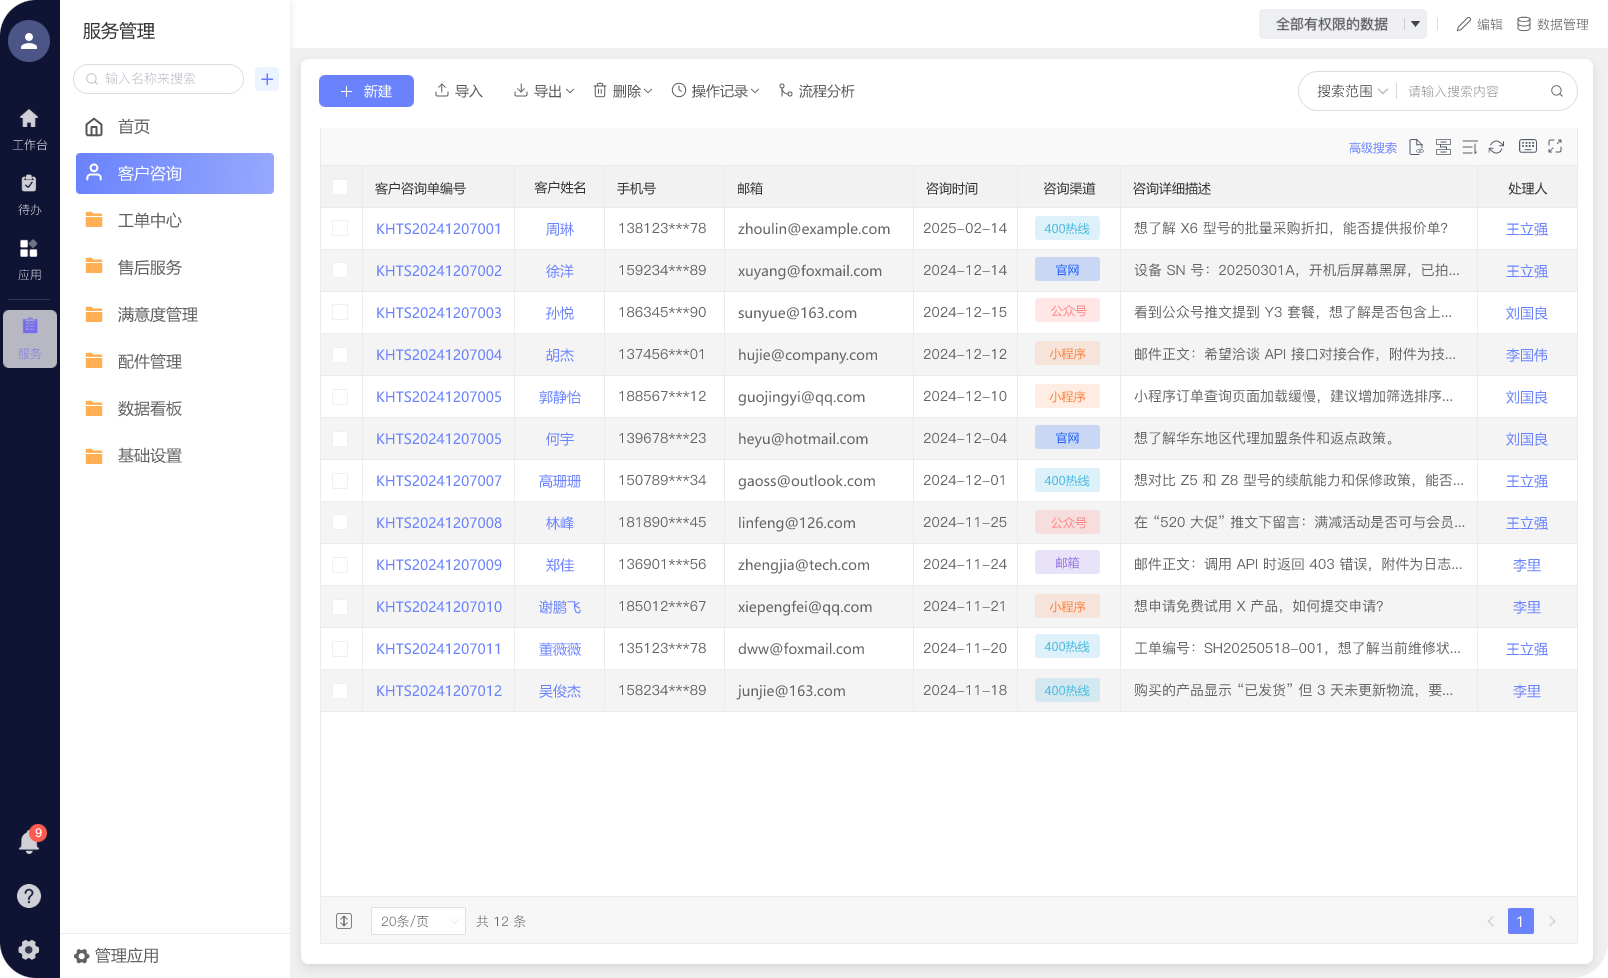Screen dimensions: 1608x978
Task: Select the 服务 sidebar icon
Action: click(30, 339)
